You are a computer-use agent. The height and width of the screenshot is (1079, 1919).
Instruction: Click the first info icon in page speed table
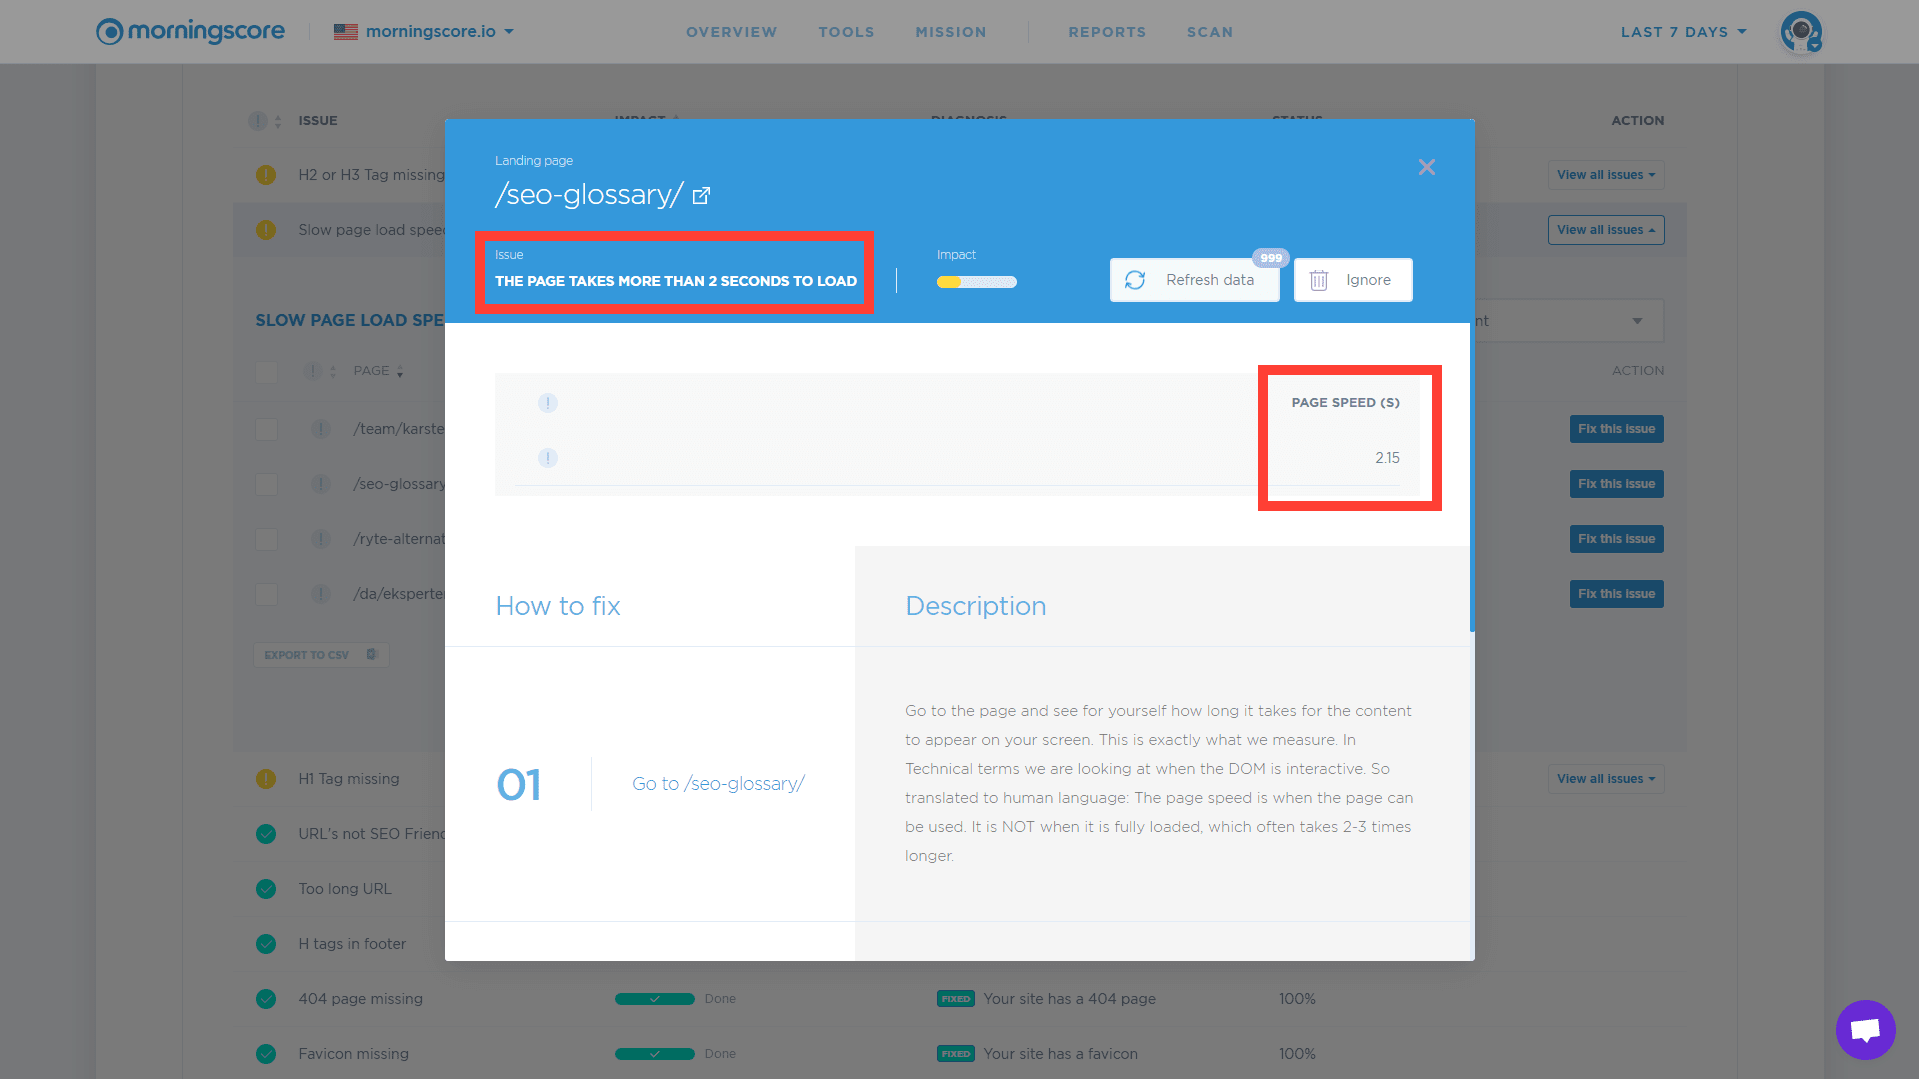pyautogui.click(x=548, y=403)
